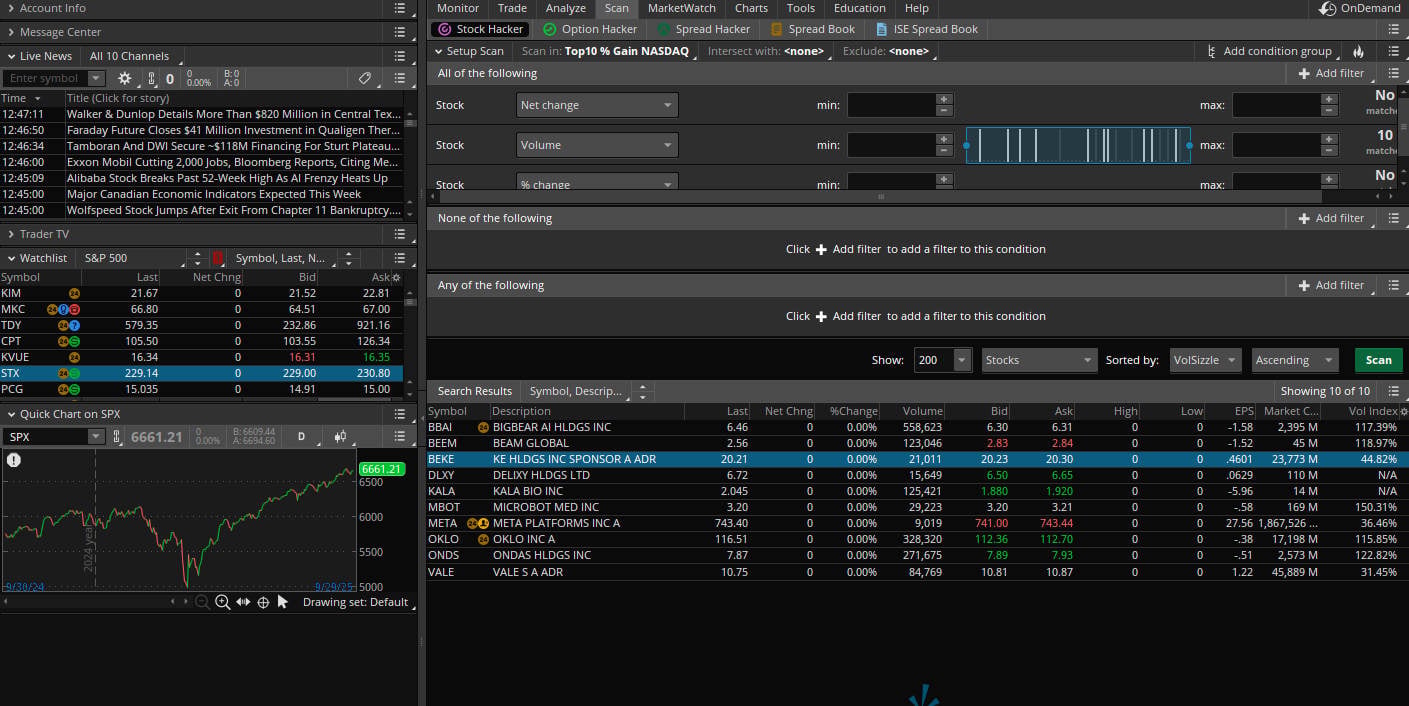Click left handle of Volume range slider

tap(966, 145)
